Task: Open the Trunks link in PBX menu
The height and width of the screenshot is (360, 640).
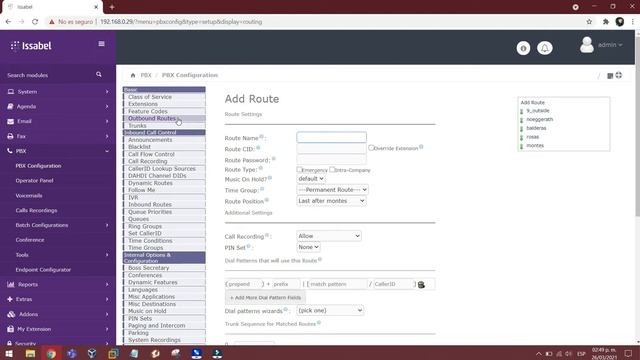Action: coord(137,126)
